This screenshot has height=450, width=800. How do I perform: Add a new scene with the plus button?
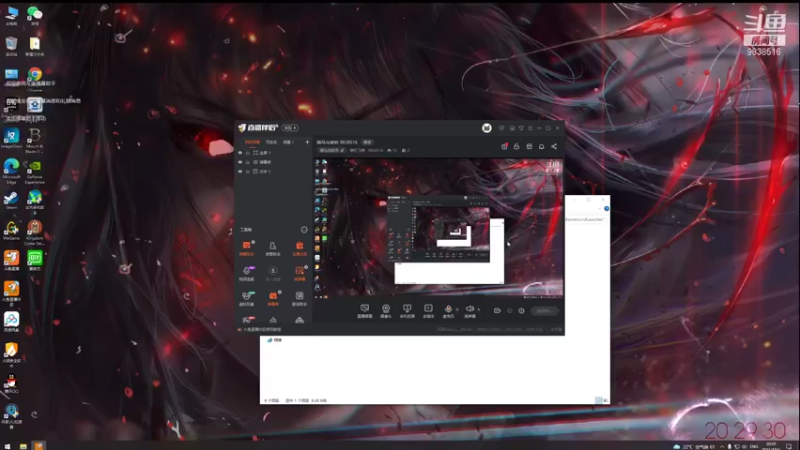(x=307, y=142)
